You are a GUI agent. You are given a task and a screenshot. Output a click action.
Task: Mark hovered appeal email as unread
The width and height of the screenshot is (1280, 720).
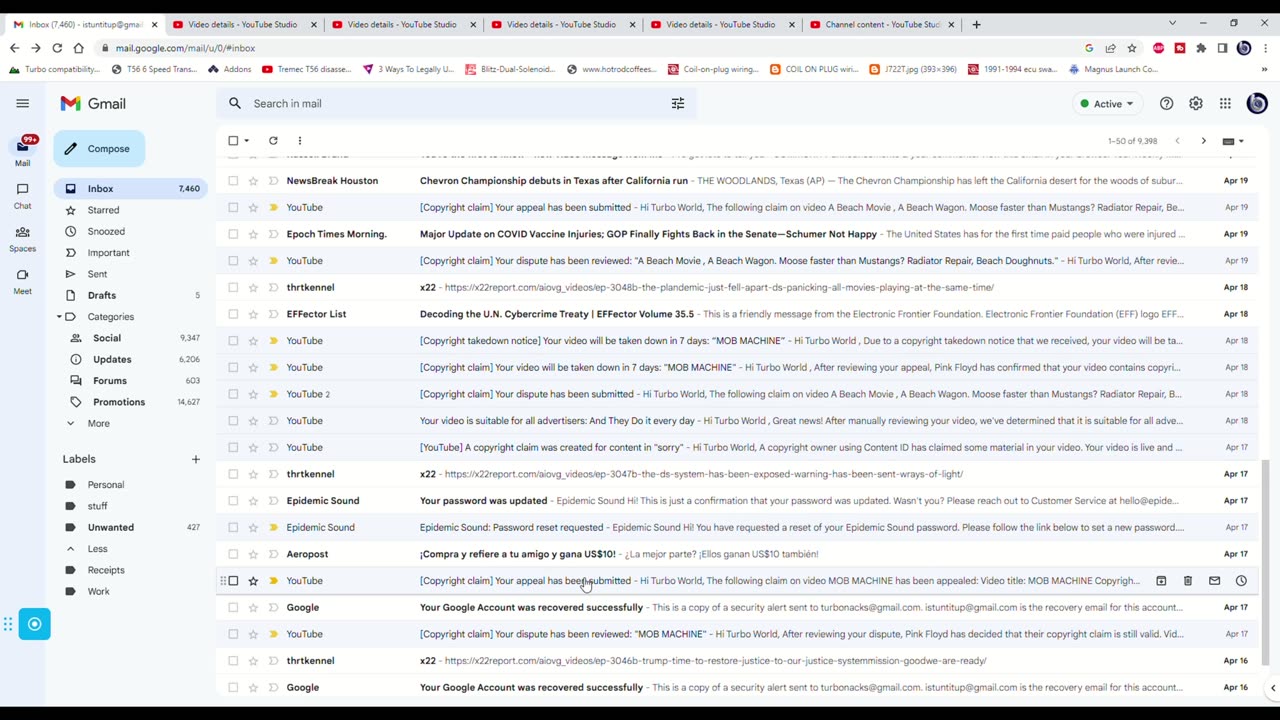1214,581
